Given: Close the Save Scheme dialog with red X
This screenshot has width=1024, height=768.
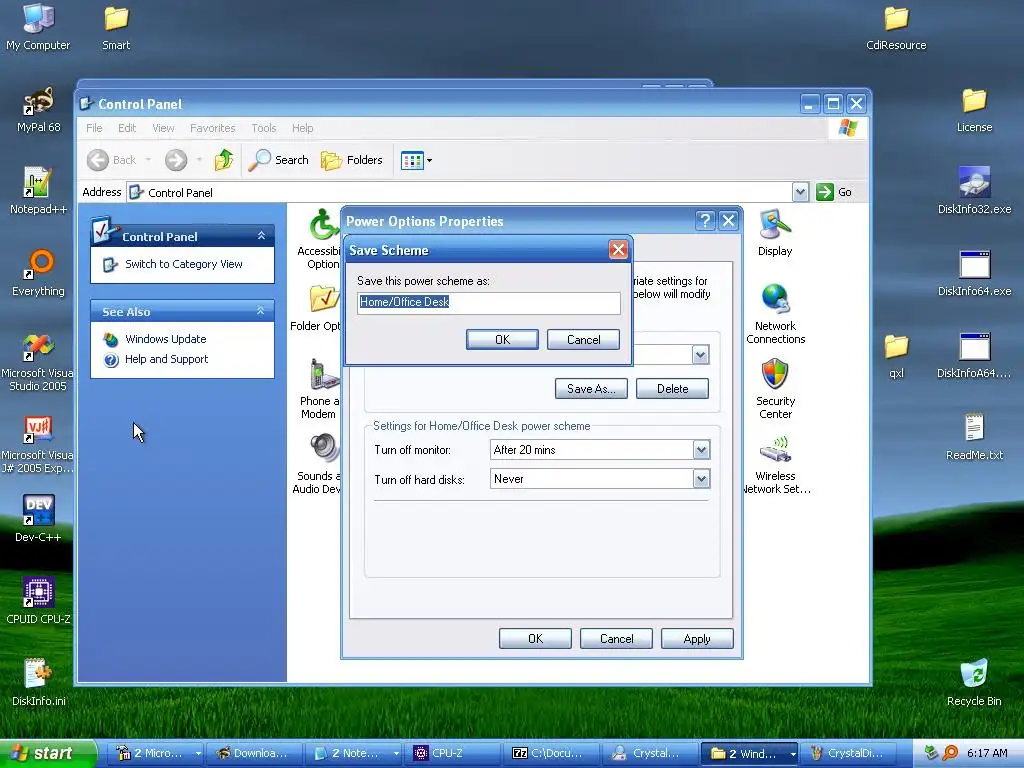Looking at the screenshot, I should point(618,249).
